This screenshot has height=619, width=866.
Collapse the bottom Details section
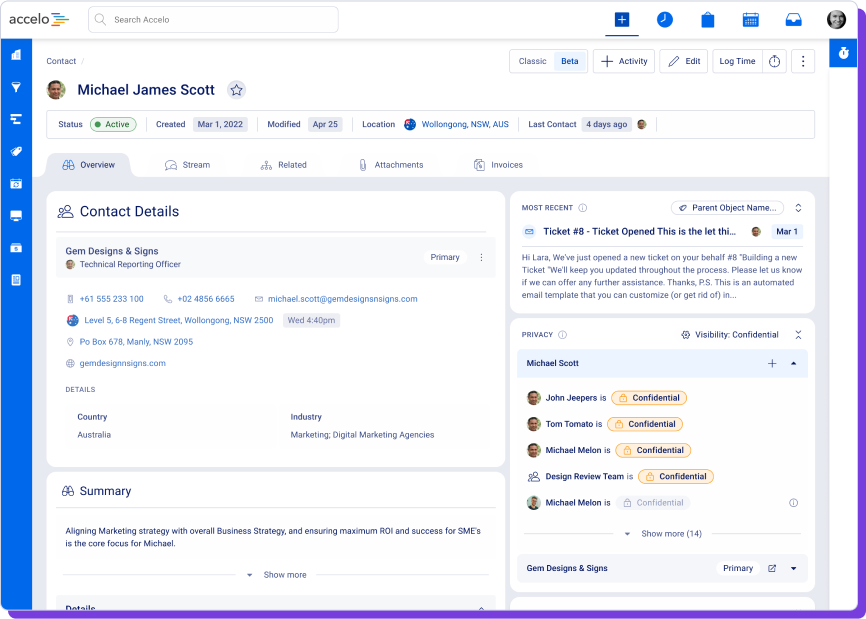click(x=482, y=607)
